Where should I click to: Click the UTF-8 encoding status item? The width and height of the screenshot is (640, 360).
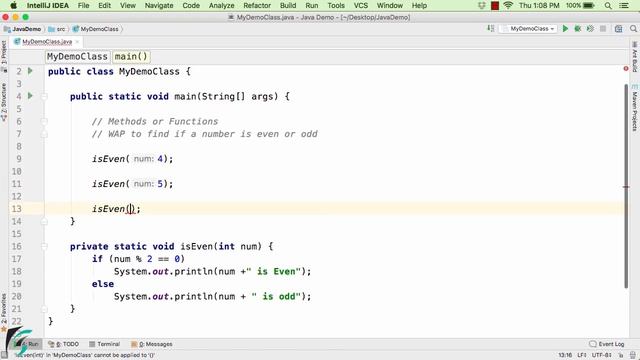(x=602, y=355)
